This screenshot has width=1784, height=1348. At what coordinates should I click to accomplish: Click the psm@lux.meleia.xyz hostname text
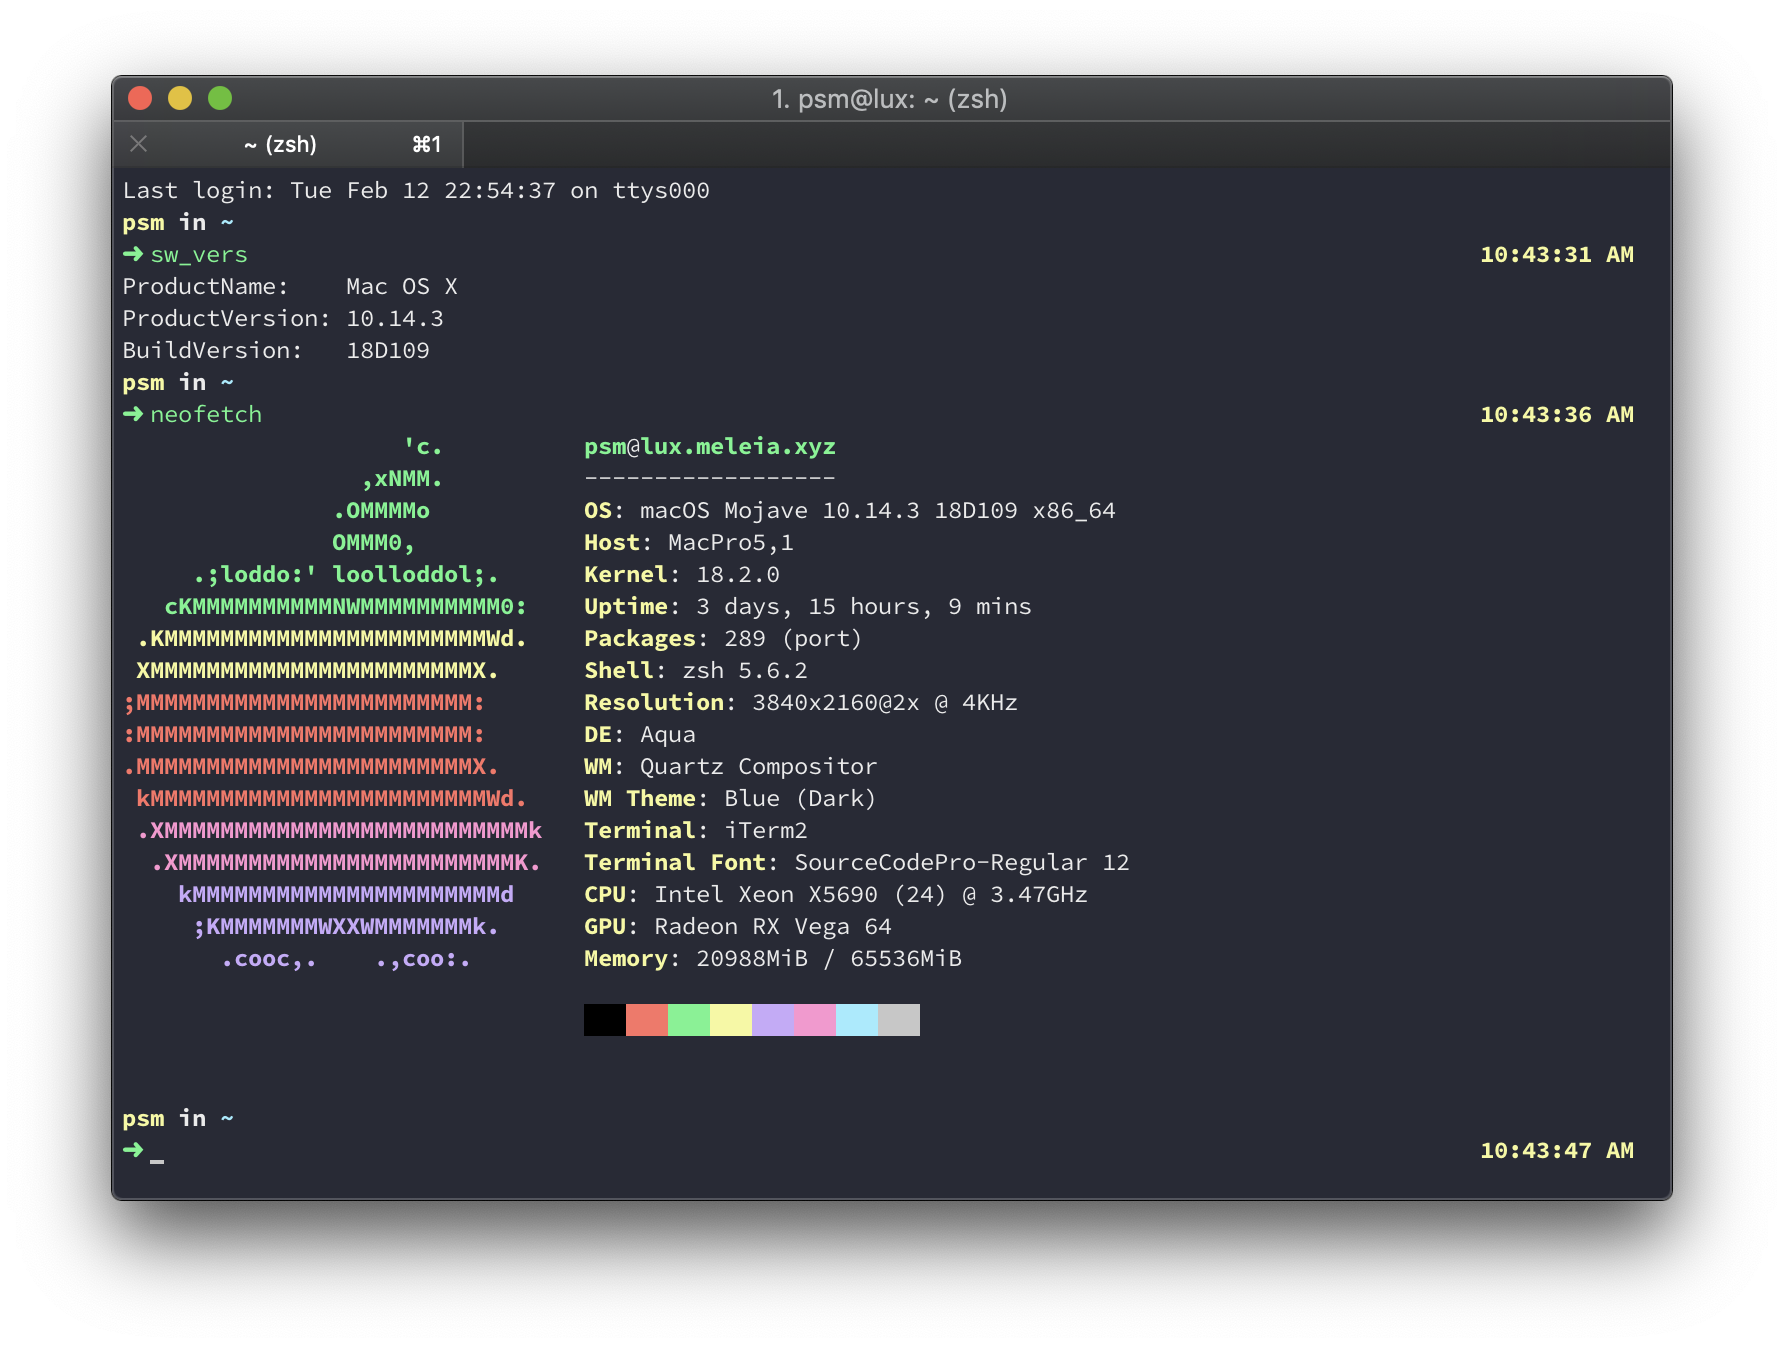(711, 447)
